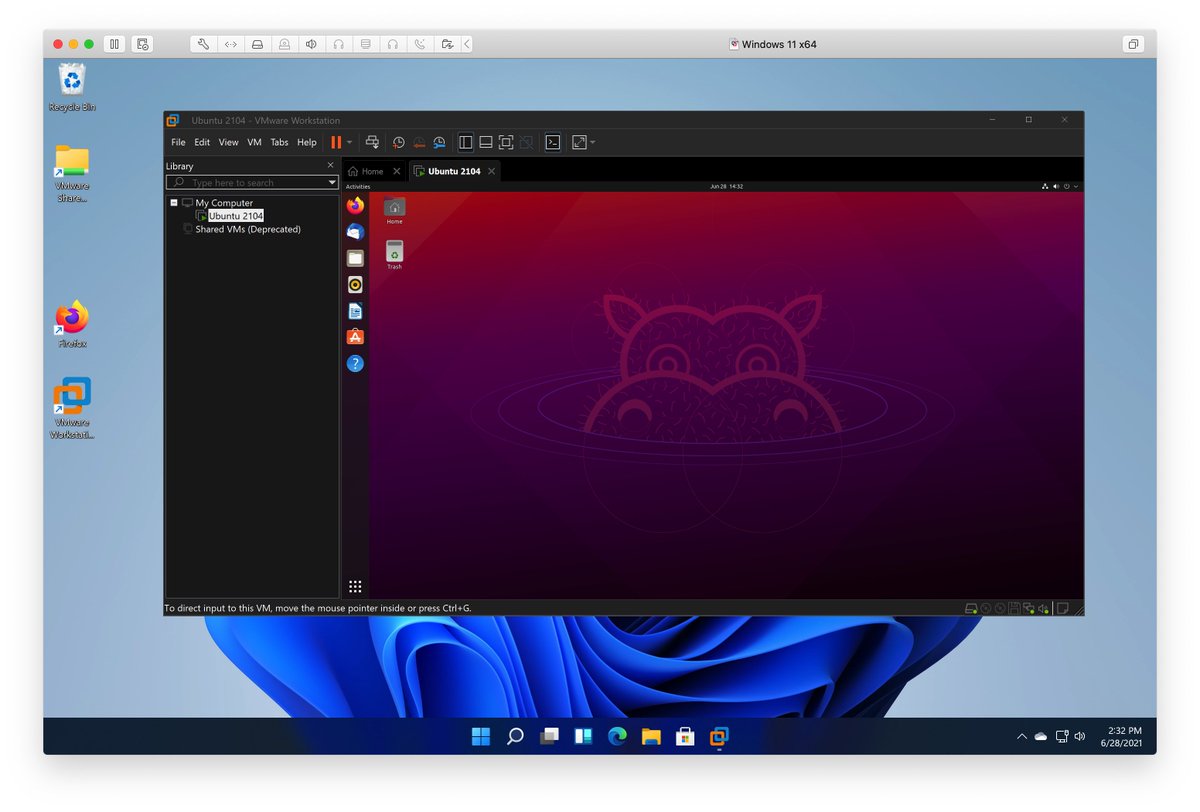Screen dimensions: 1200x812
Task: Focus the library search field
Action: click(x=251, y=183)
